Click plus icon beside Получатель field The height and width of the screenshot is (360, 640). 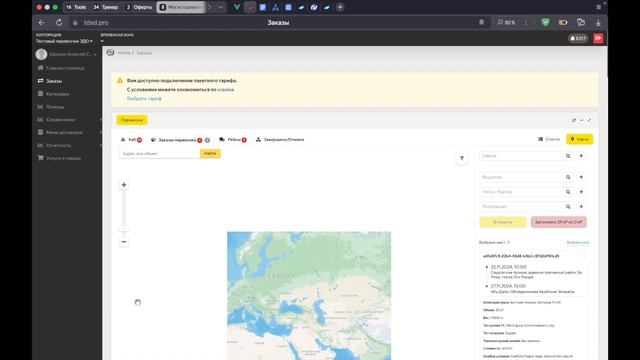581,207
